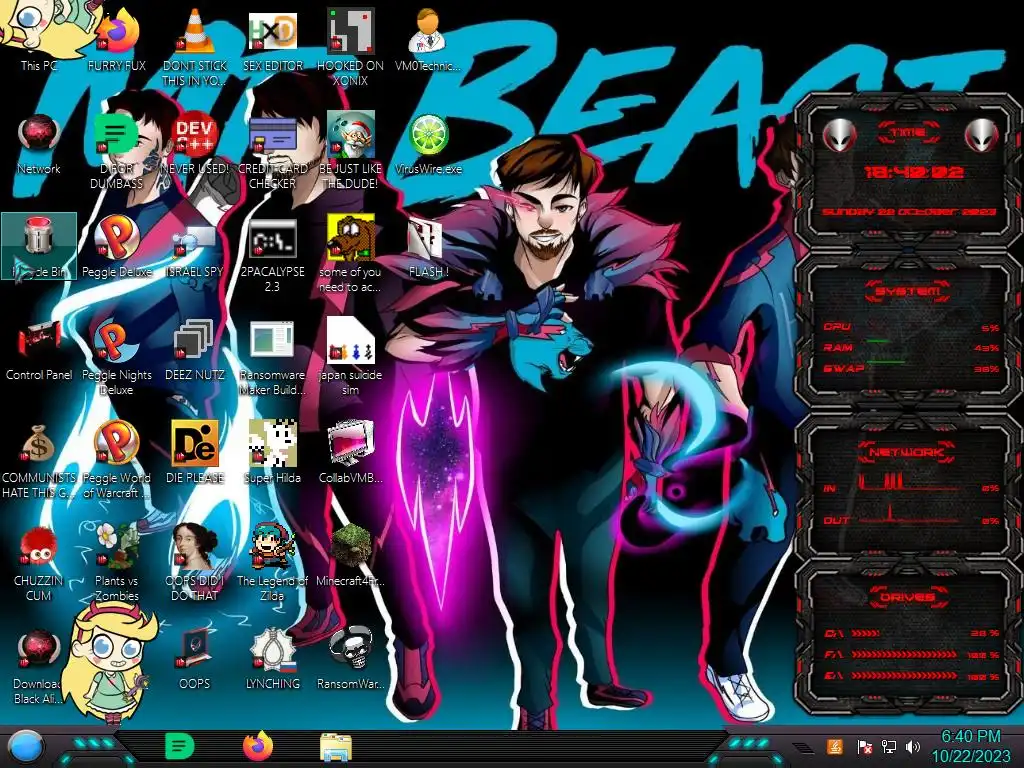
Task: Click the TIME header on the gadget
Action: click(908, 132)
